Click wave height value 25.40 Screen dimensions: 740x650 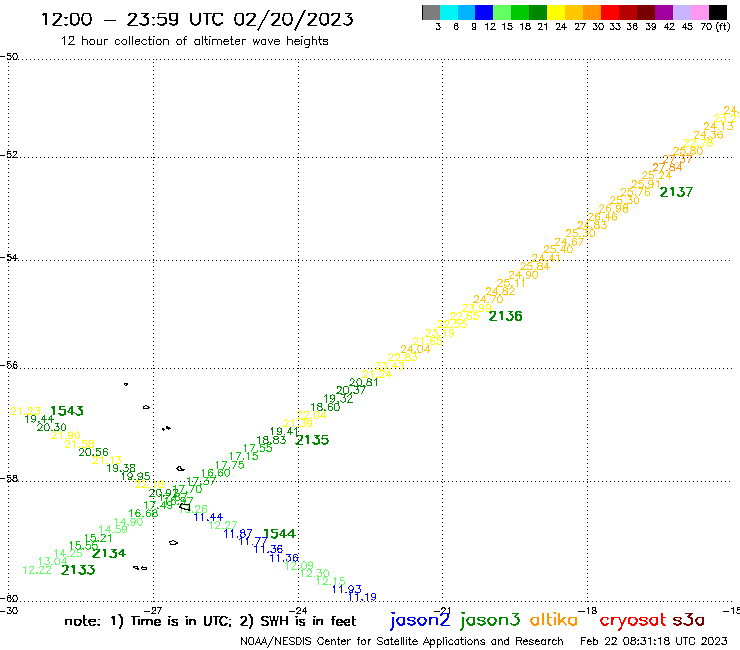click(558, 249)
